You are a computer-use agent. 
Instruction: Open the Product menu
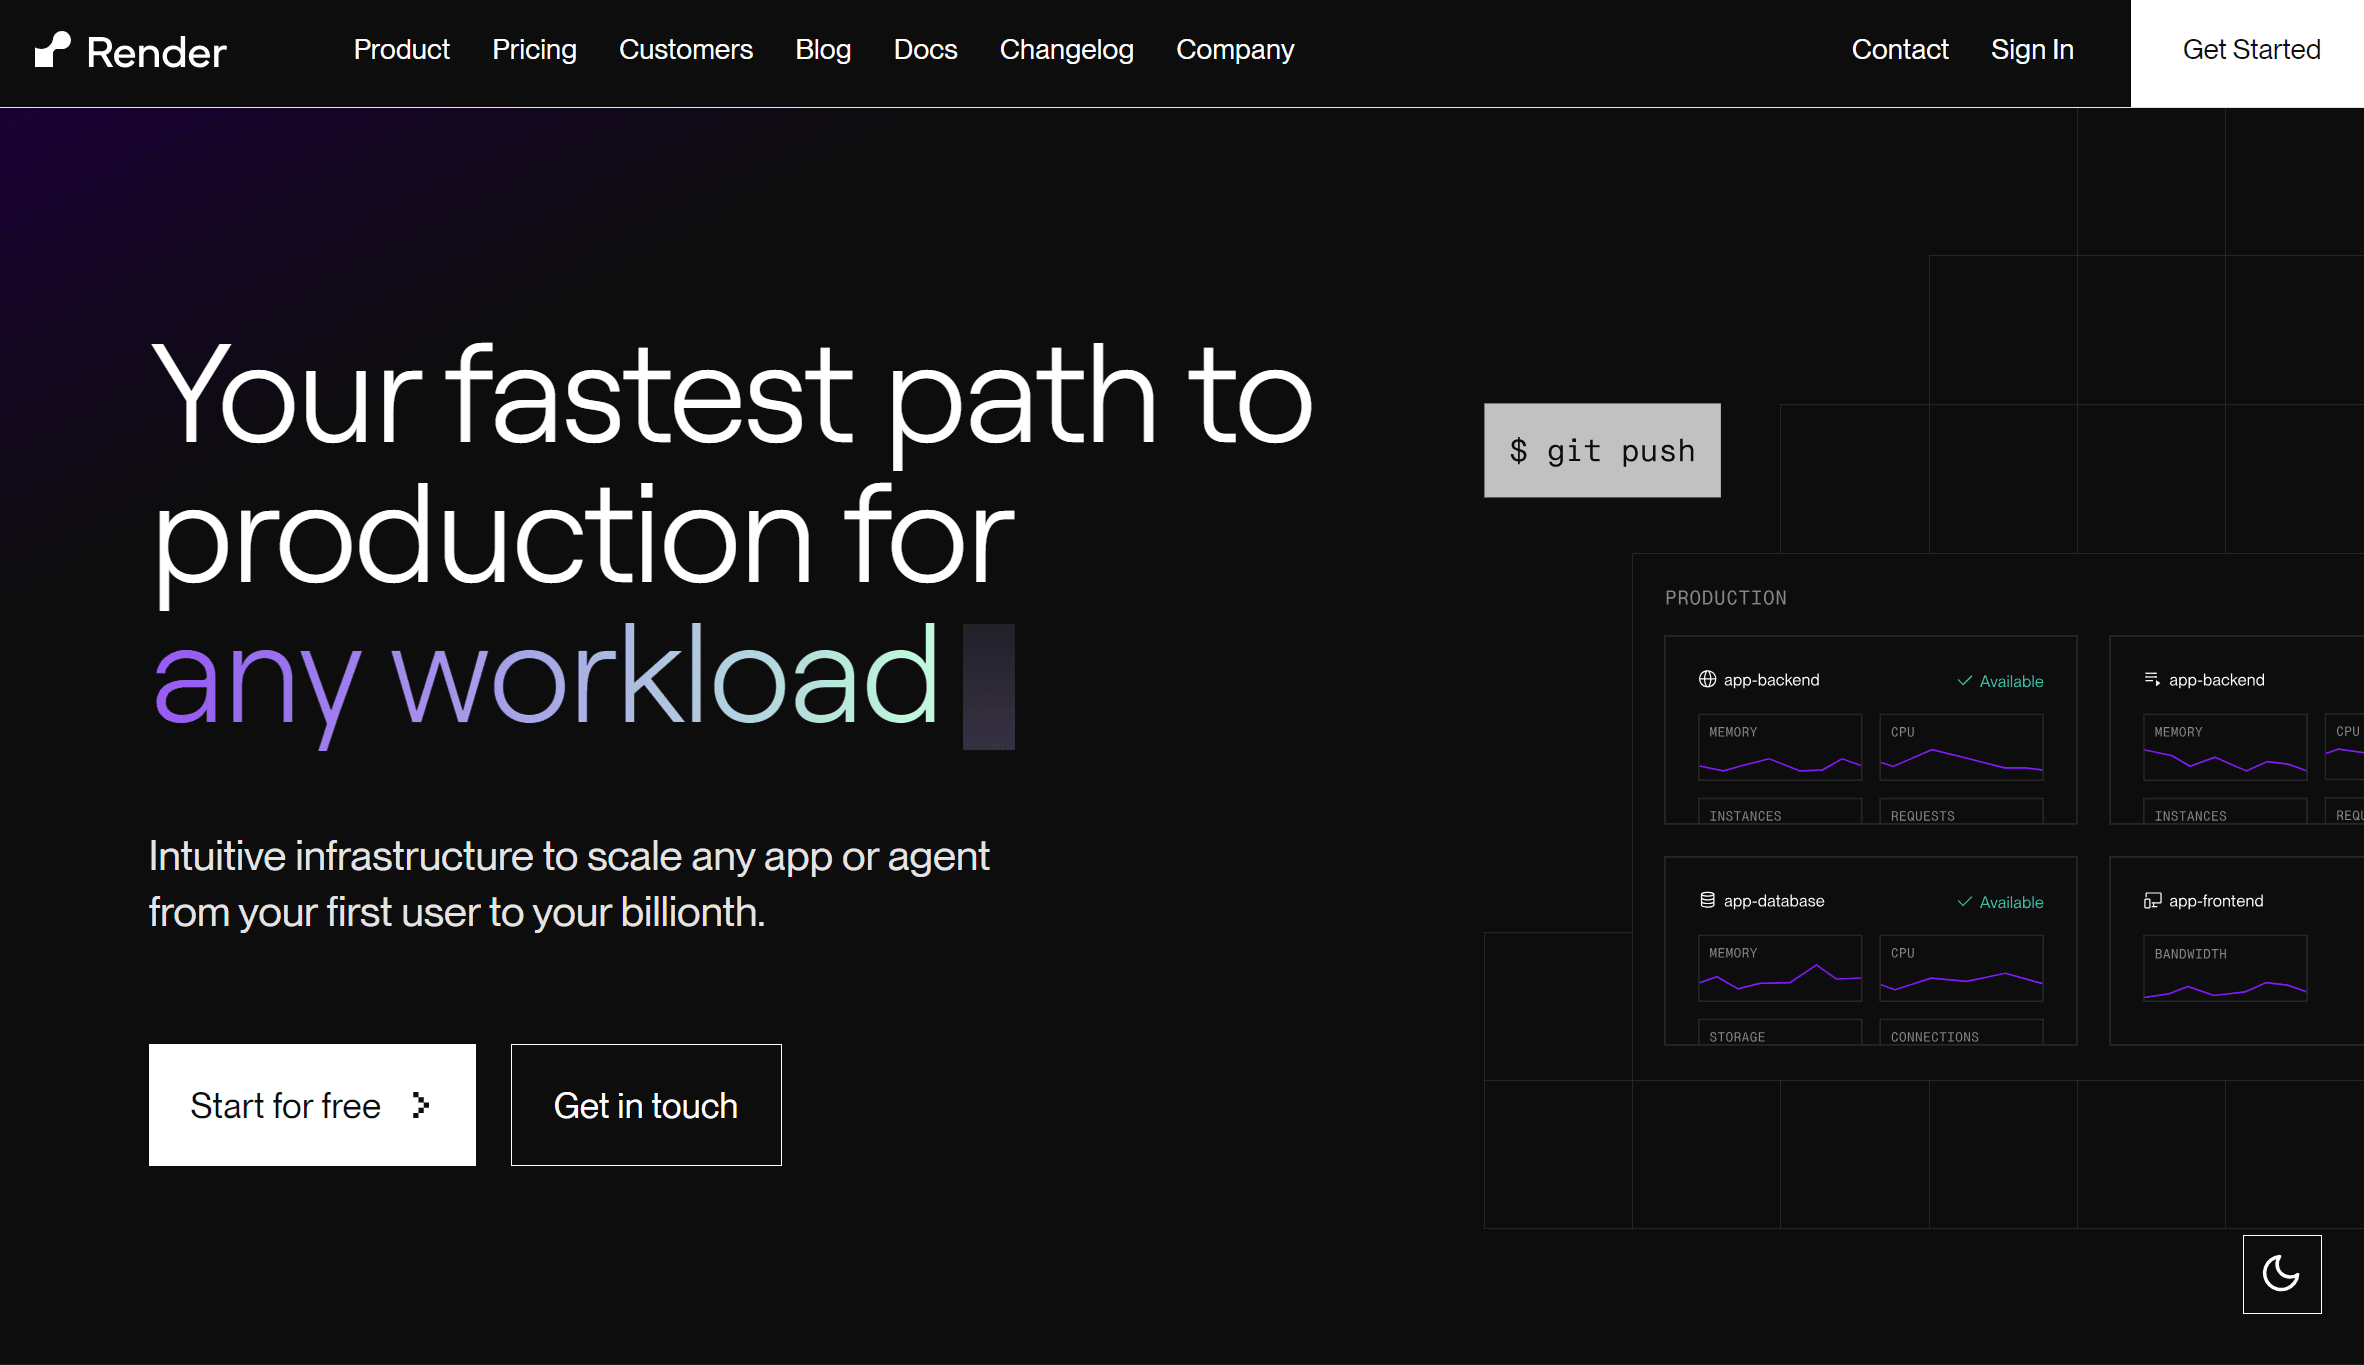coord(402,50)
